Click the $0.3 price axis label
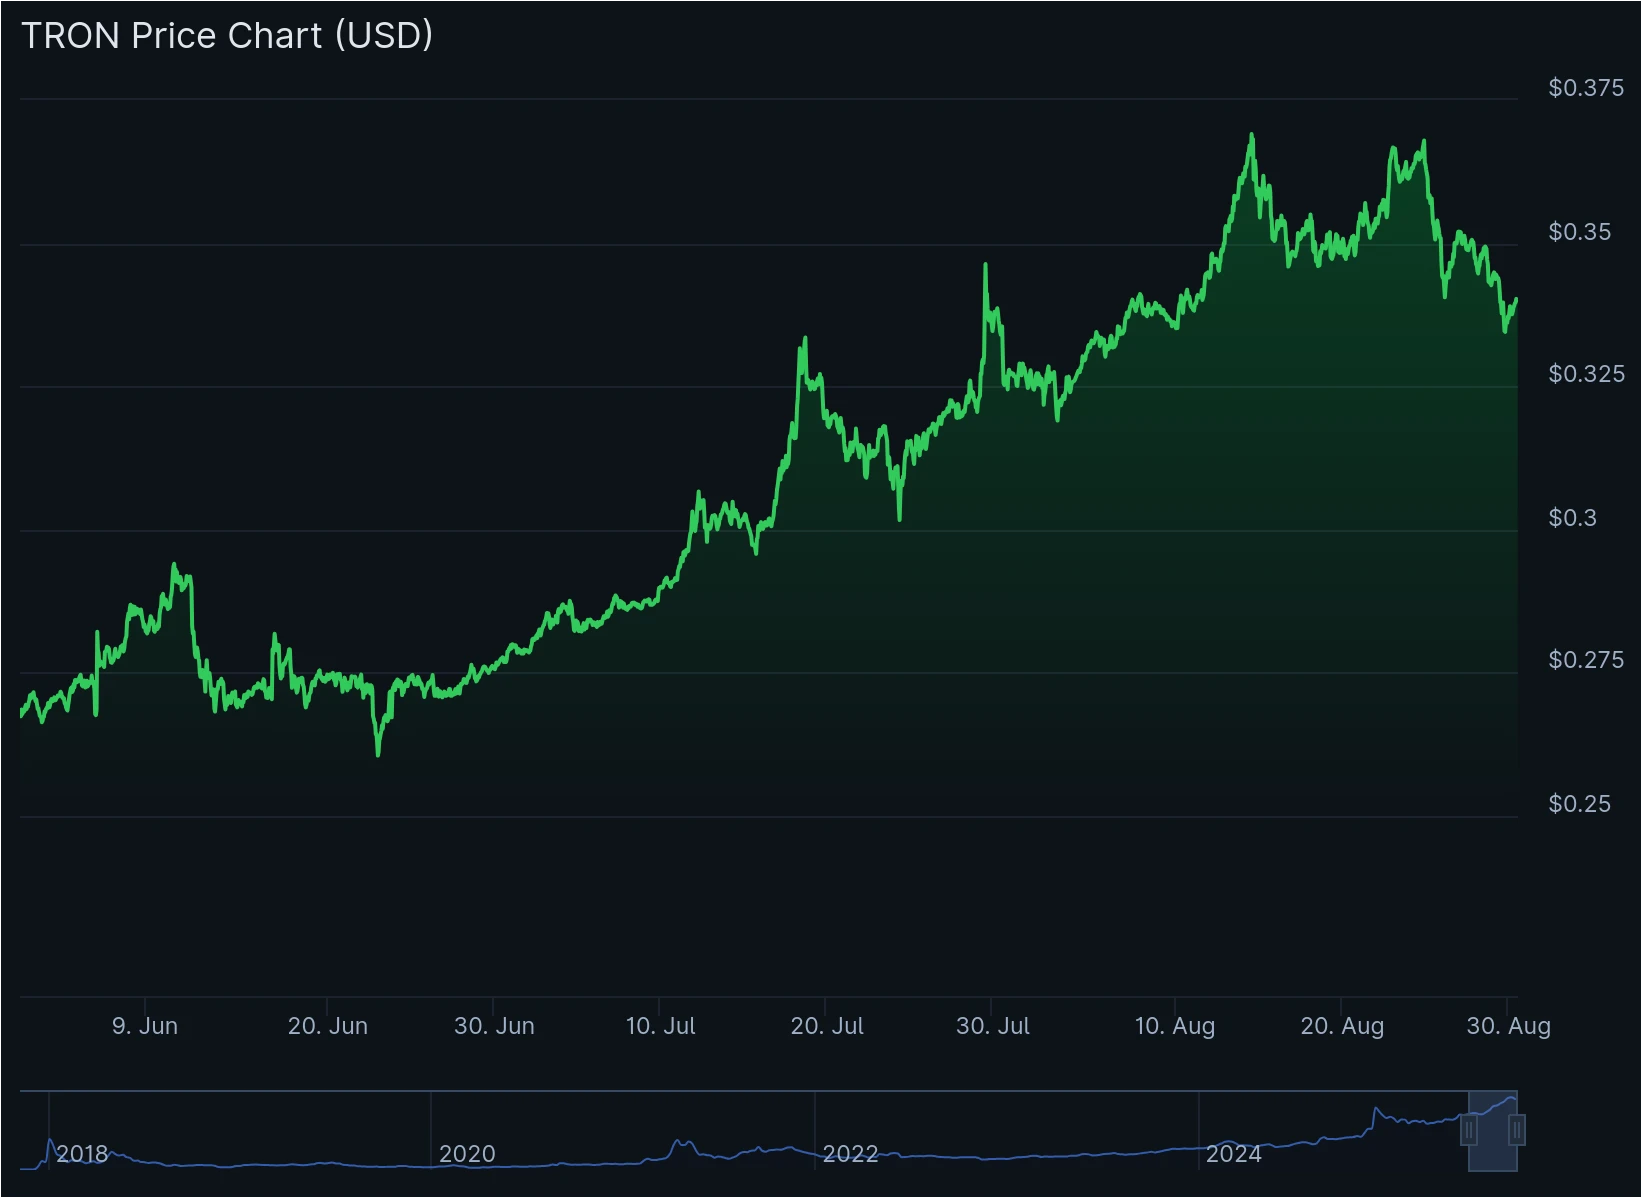The image size is (1644, 1200). (x=1573, y=518)
